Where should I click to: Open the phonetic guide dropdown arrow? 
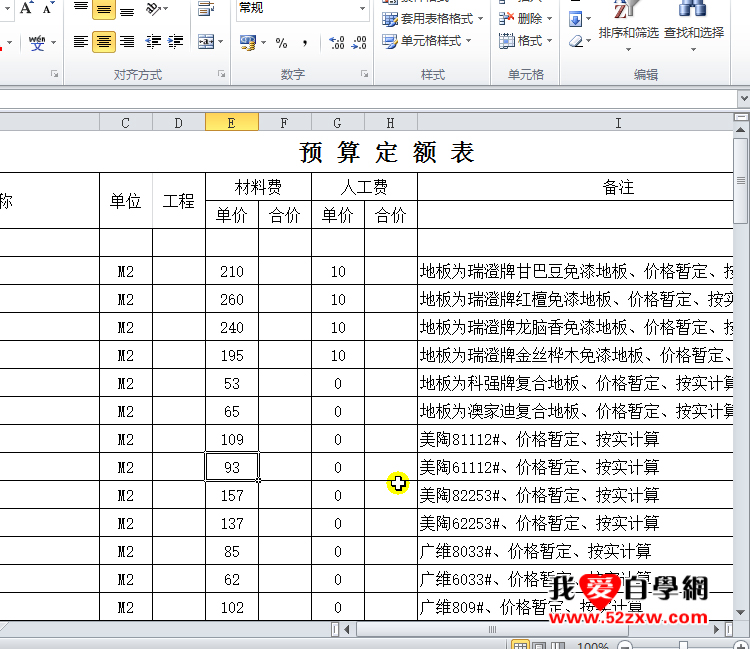tap(54, 43)
